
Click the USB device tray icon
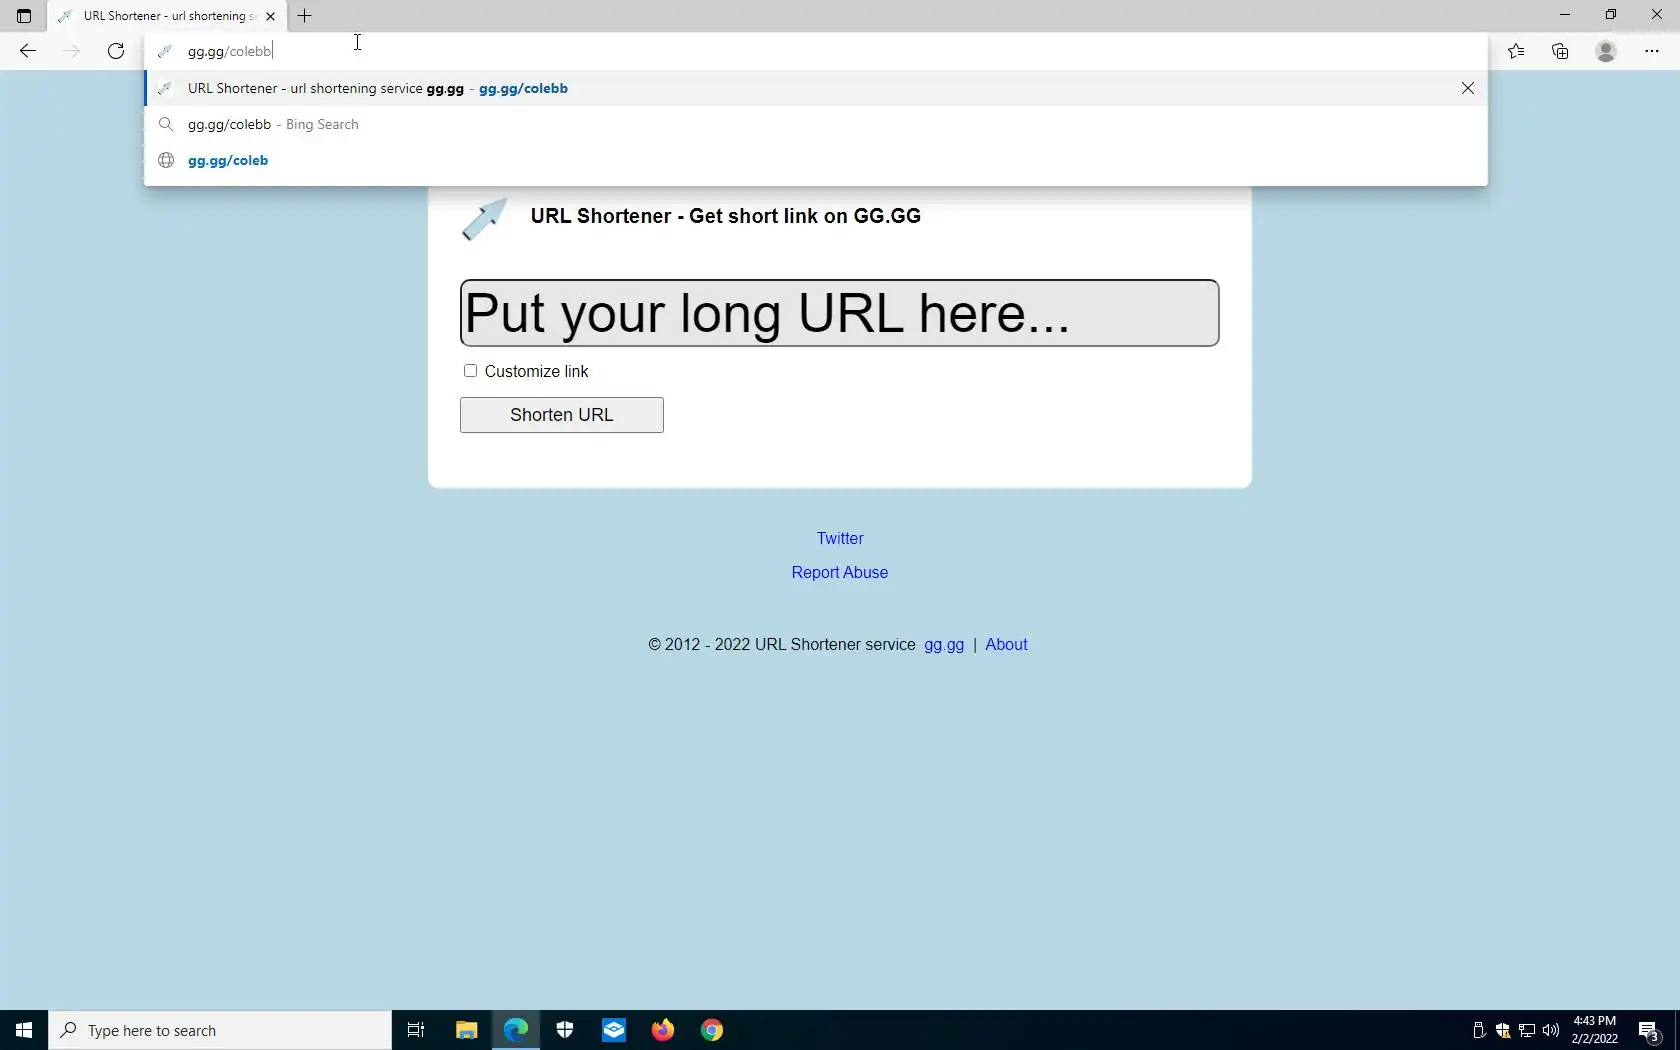(x=1479, y=1030)
